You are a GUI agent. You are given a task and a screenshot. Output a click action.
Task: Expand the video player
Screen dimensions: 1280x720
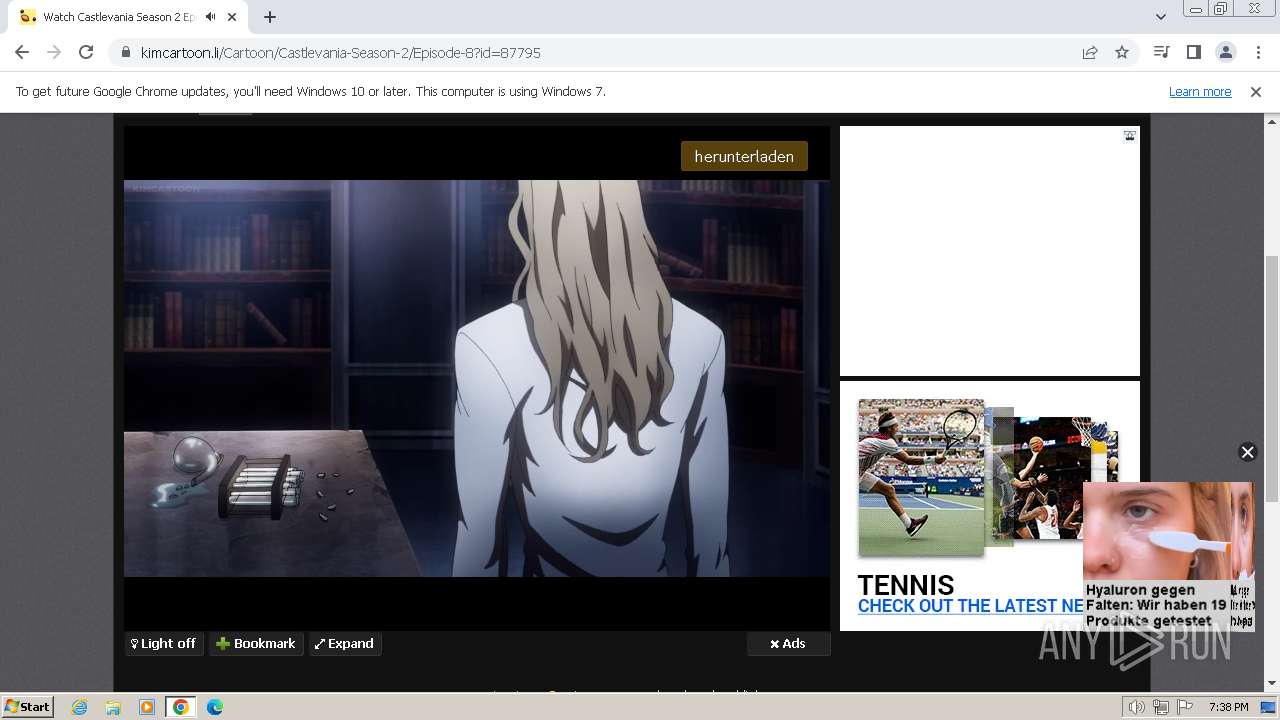(345, 644)
